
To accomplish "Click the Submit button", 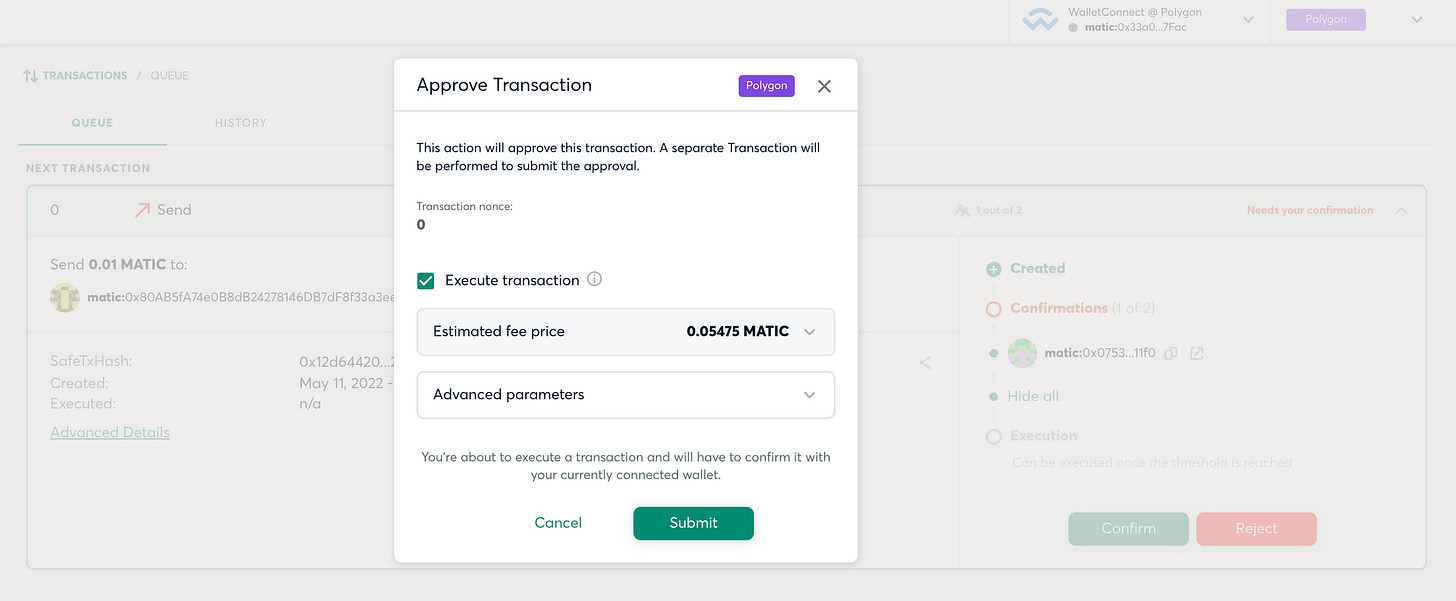I will pyautogui.click(x=693, y=523).
